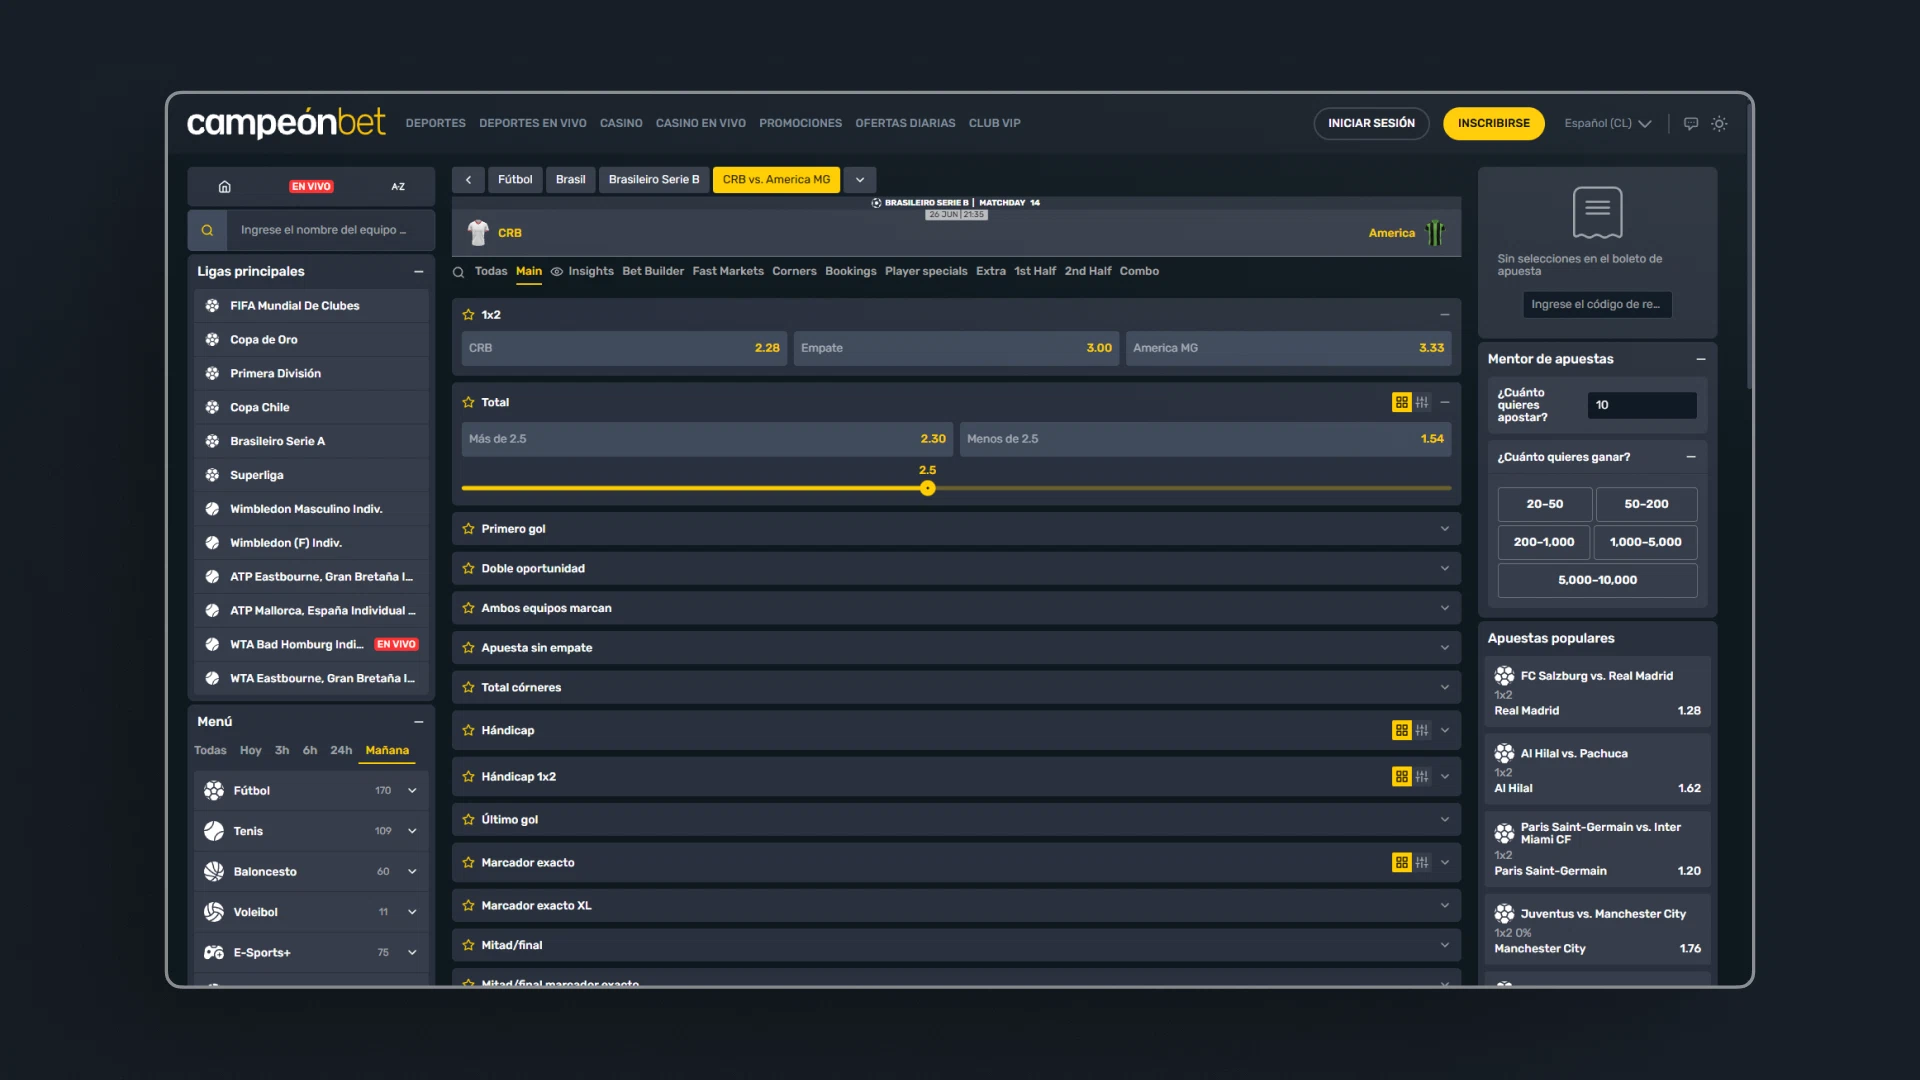Open the chat support icon
1920x1080 pixels.
[1691, 124]
